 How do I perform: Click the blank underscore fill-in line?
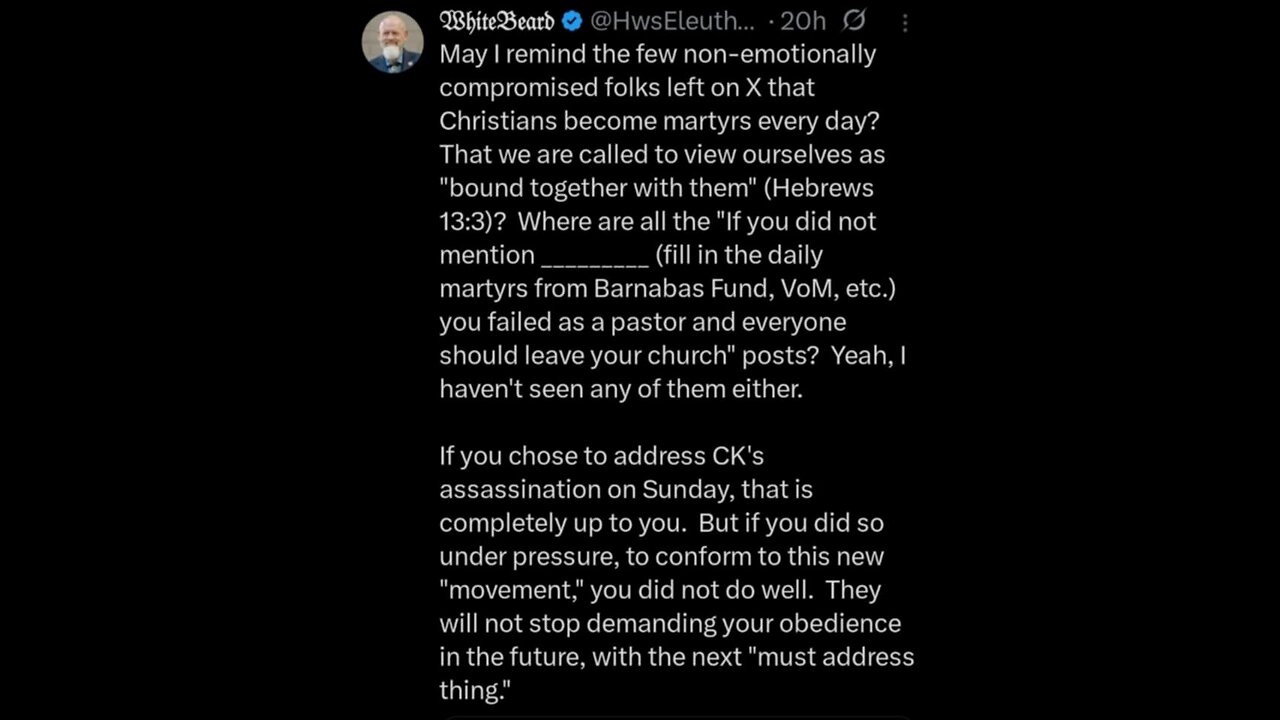[x=594, y=256]
